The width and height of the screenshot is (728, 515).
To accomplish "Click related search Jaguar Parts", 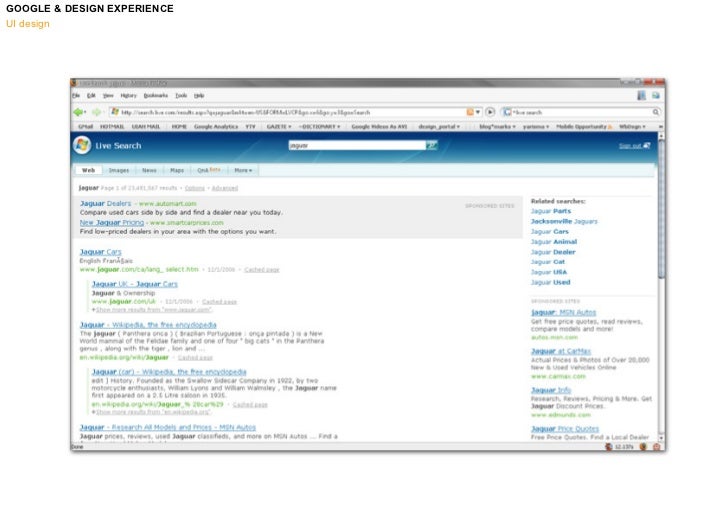I will click(x=551, y=211).
